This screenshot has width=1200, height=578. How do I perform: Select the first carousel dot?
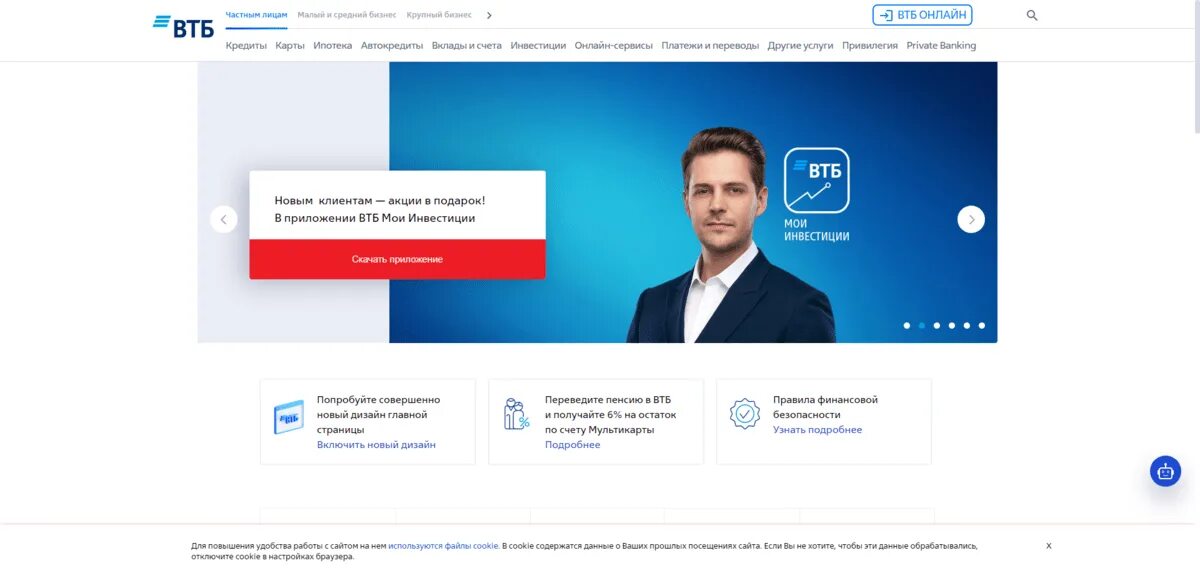(x=907, y=325)
